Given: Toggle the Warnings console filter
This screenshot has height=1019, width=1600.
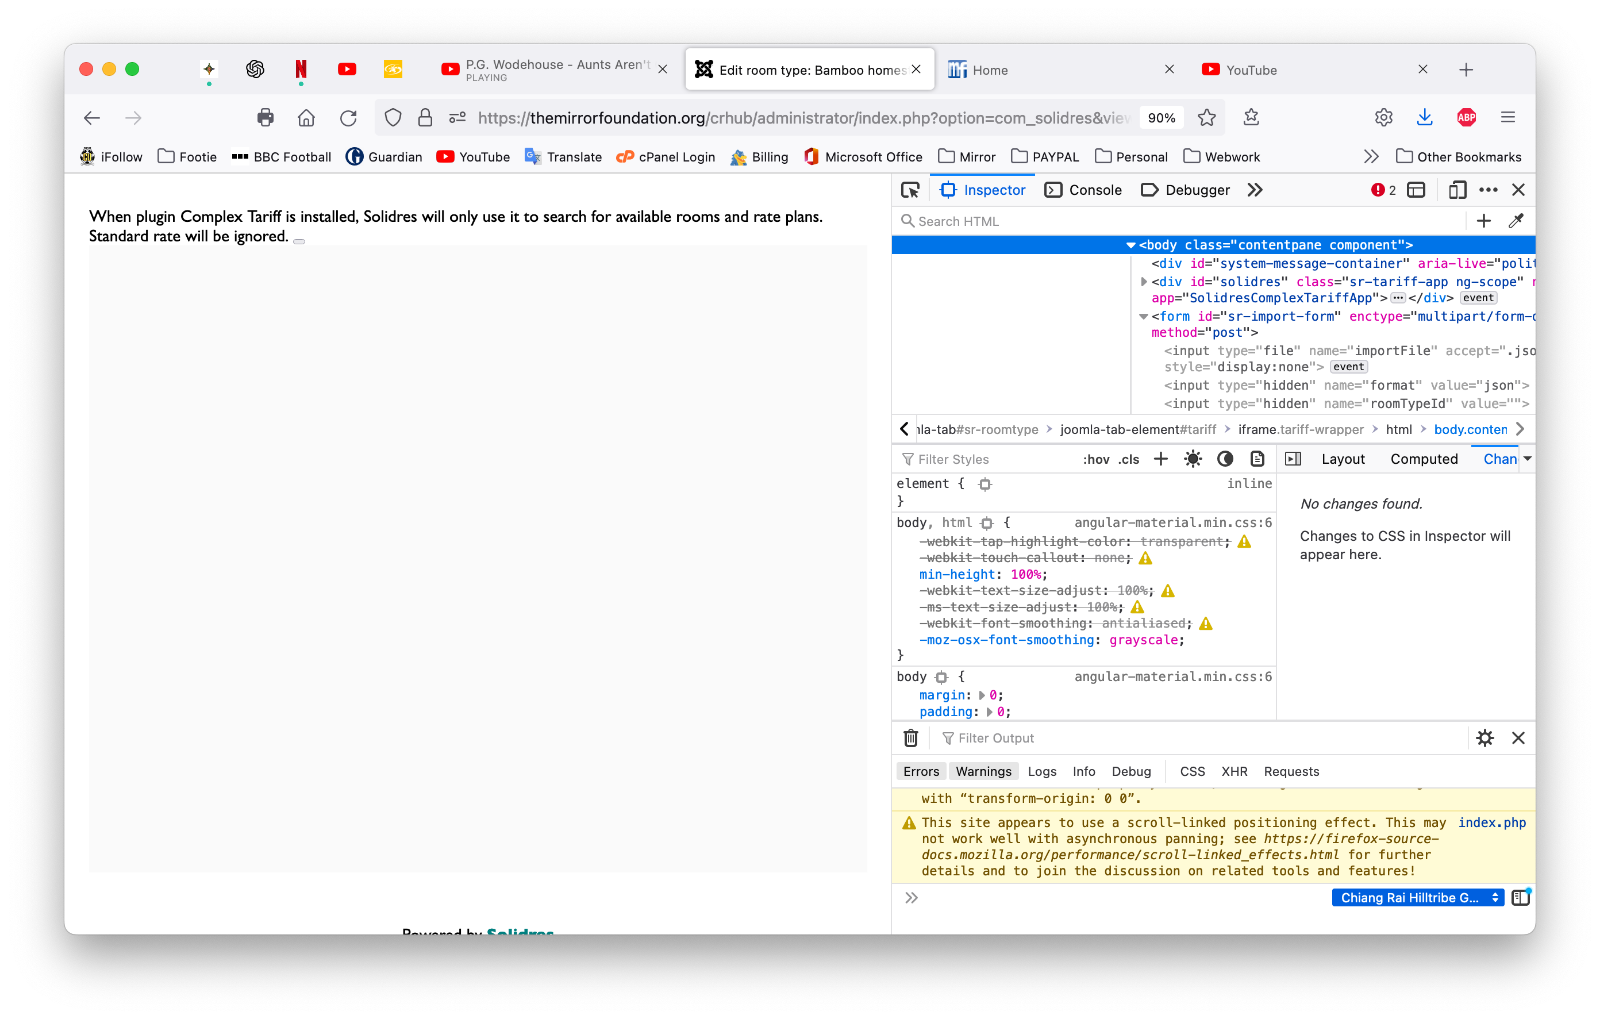Looking at the screenshot, I should (x=983, y=772).
